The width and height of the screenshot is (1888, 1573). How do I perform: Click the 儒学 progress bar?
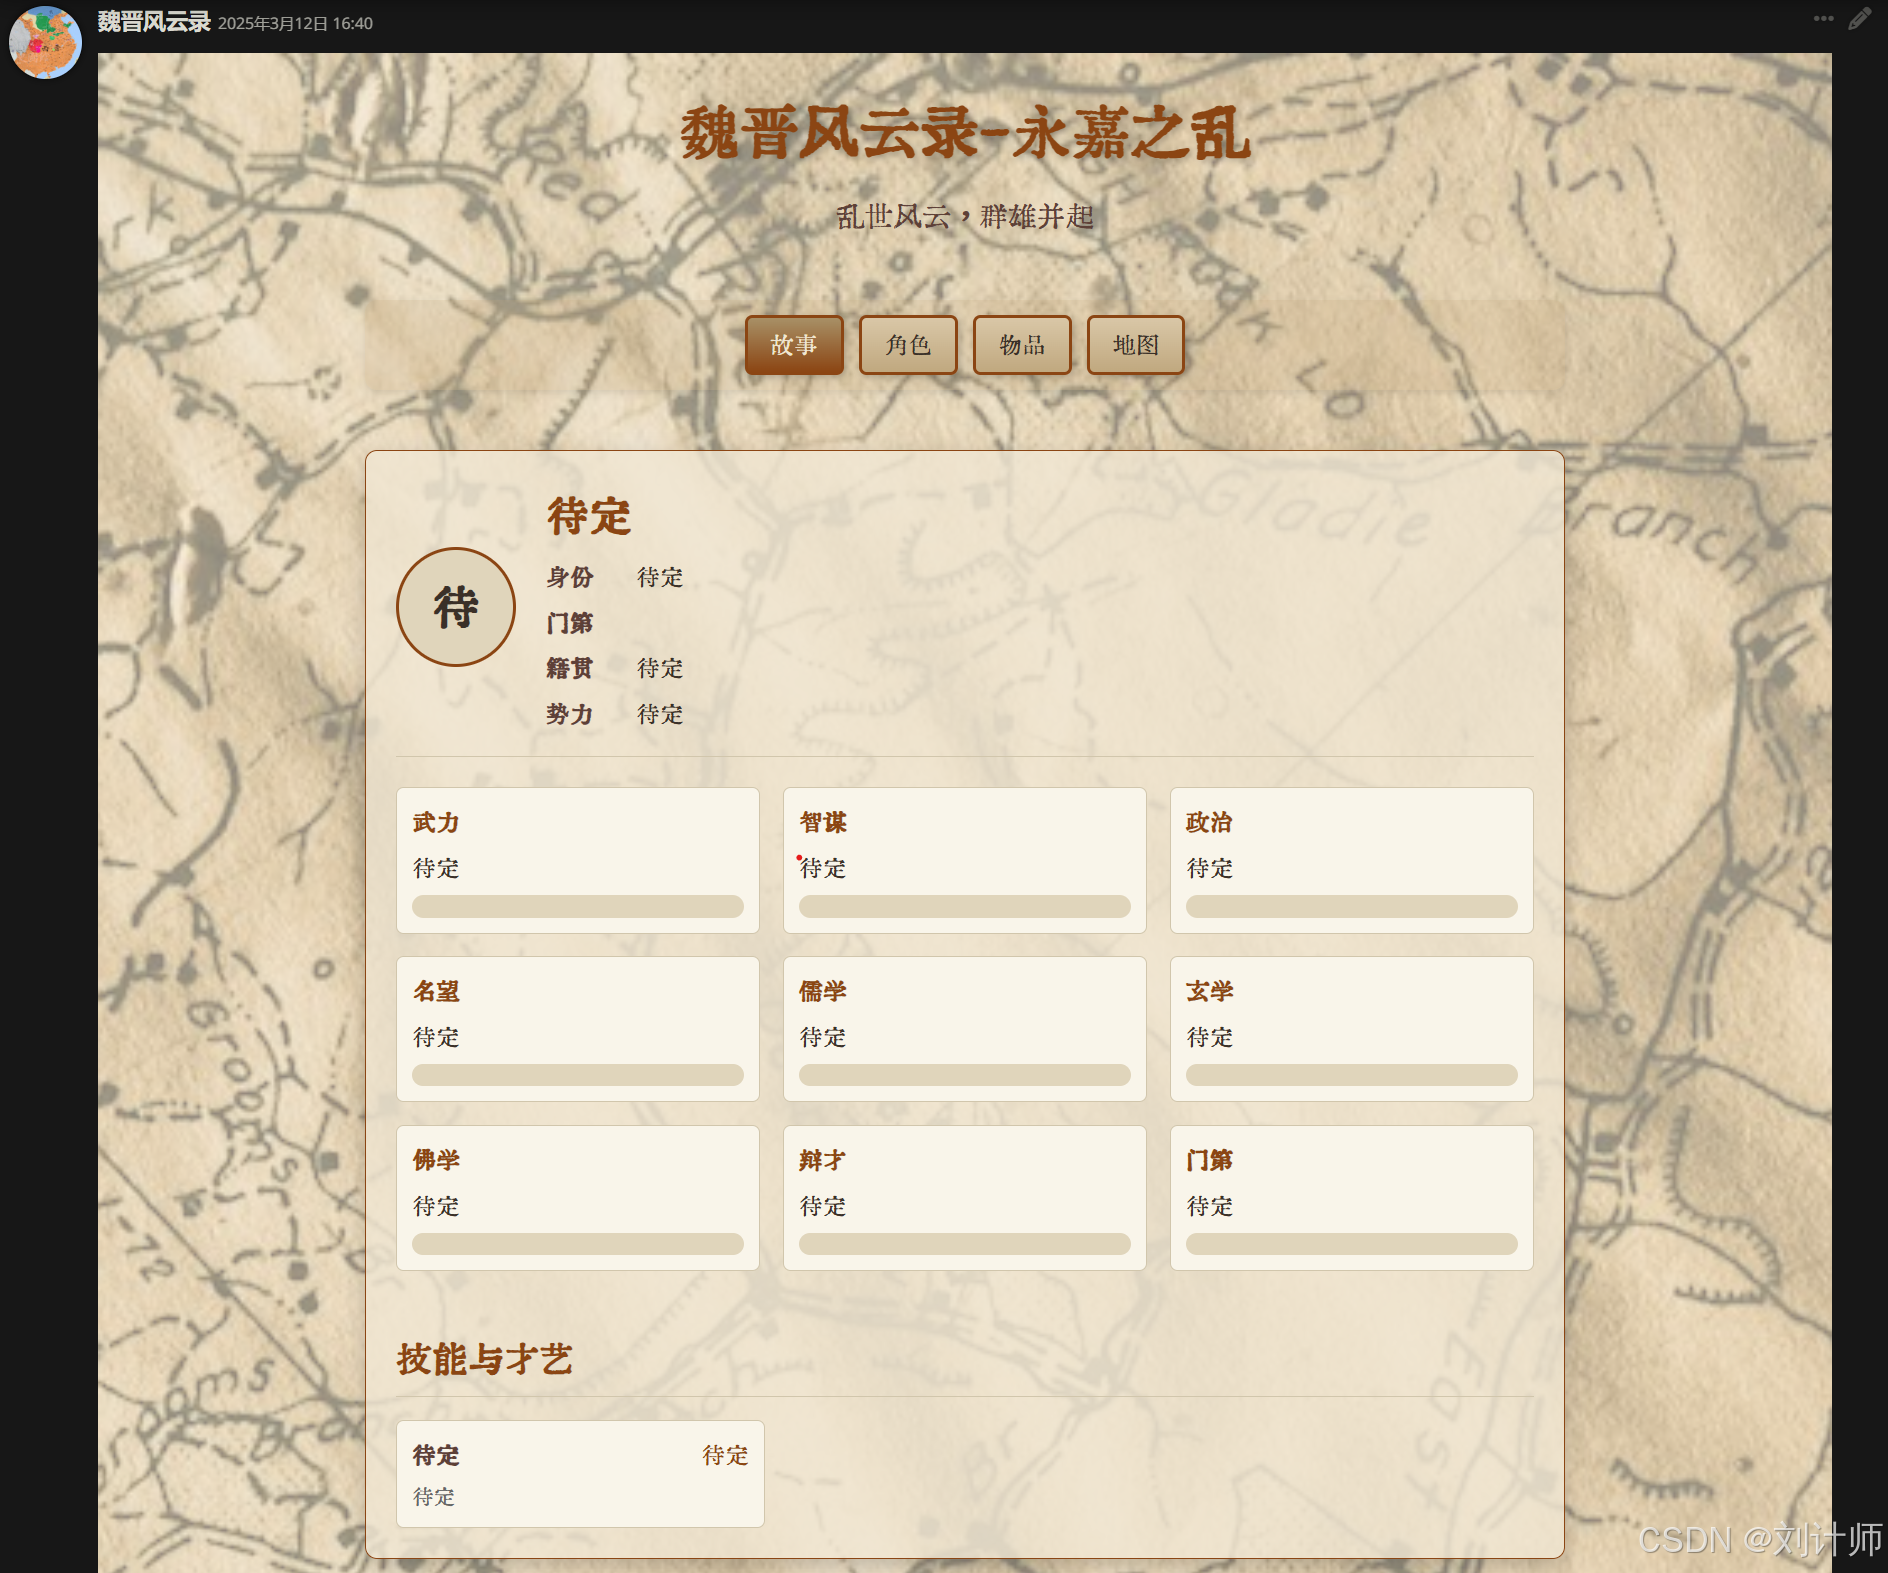click(x=965, y=1075)
